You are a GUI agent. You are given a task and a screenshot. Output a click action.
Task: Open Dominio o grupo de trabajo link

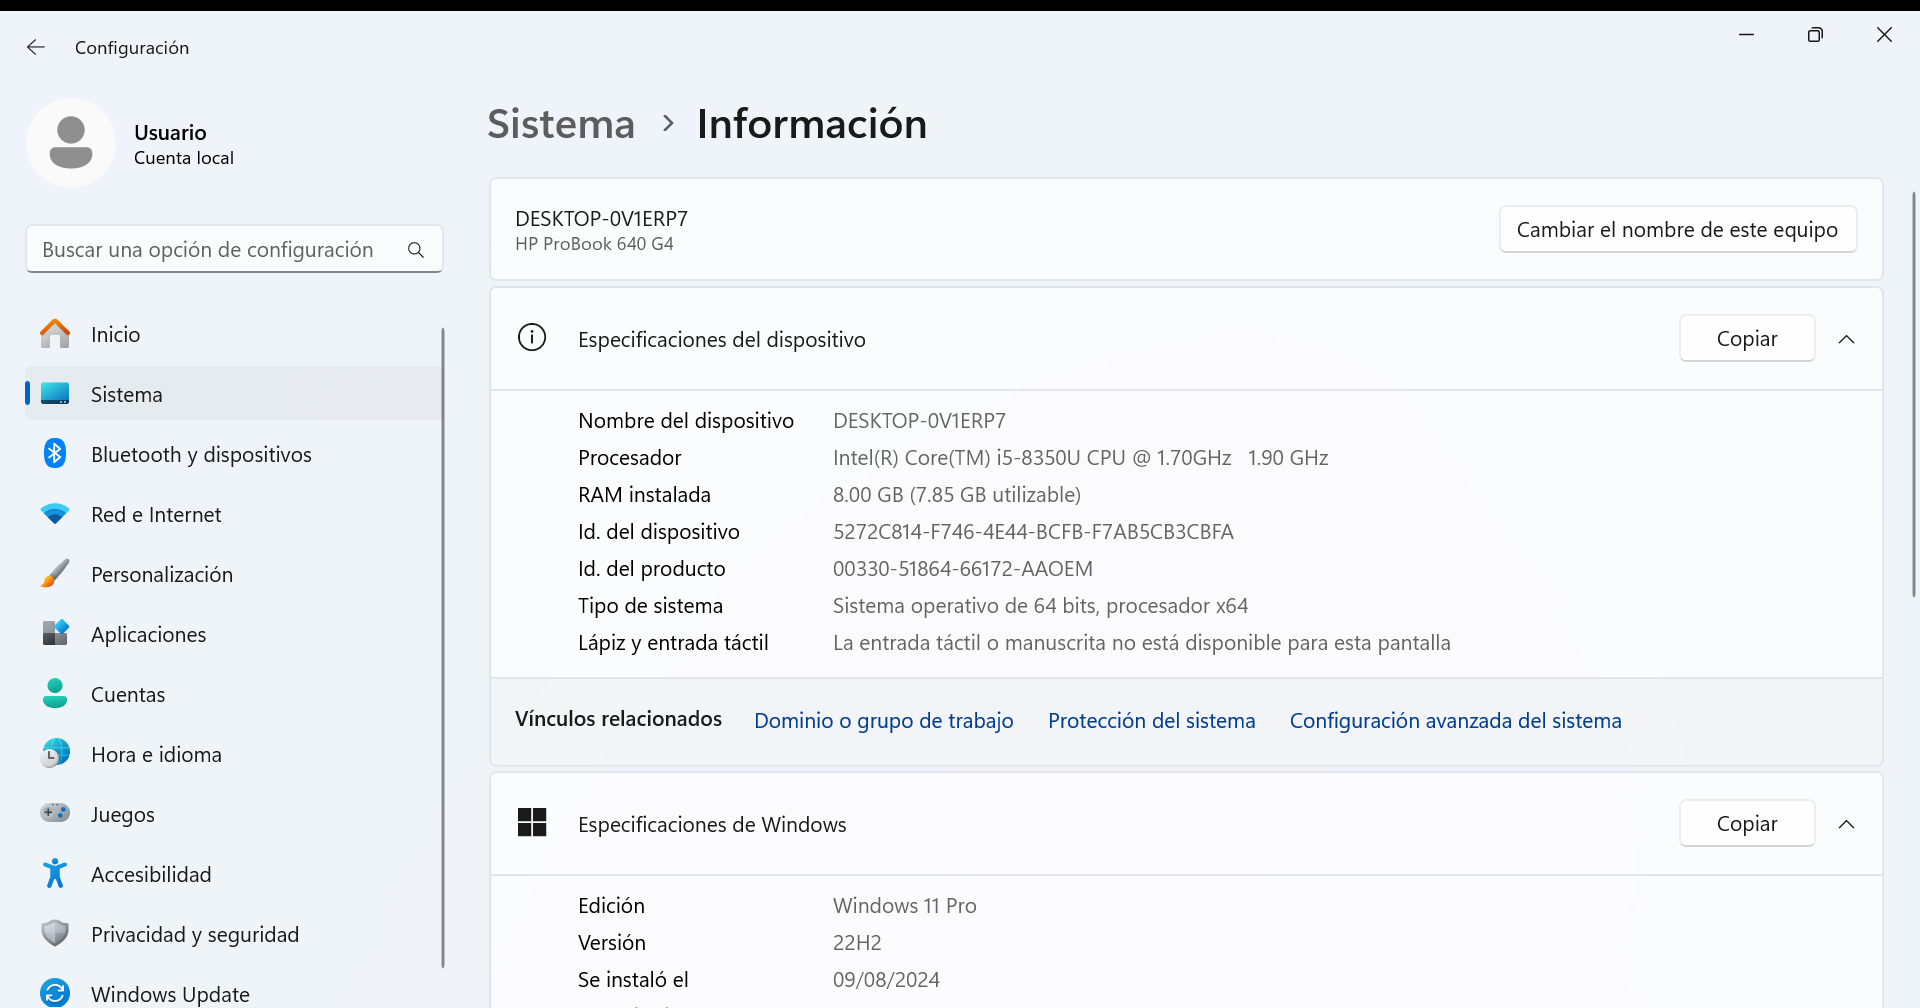point(883,721)
